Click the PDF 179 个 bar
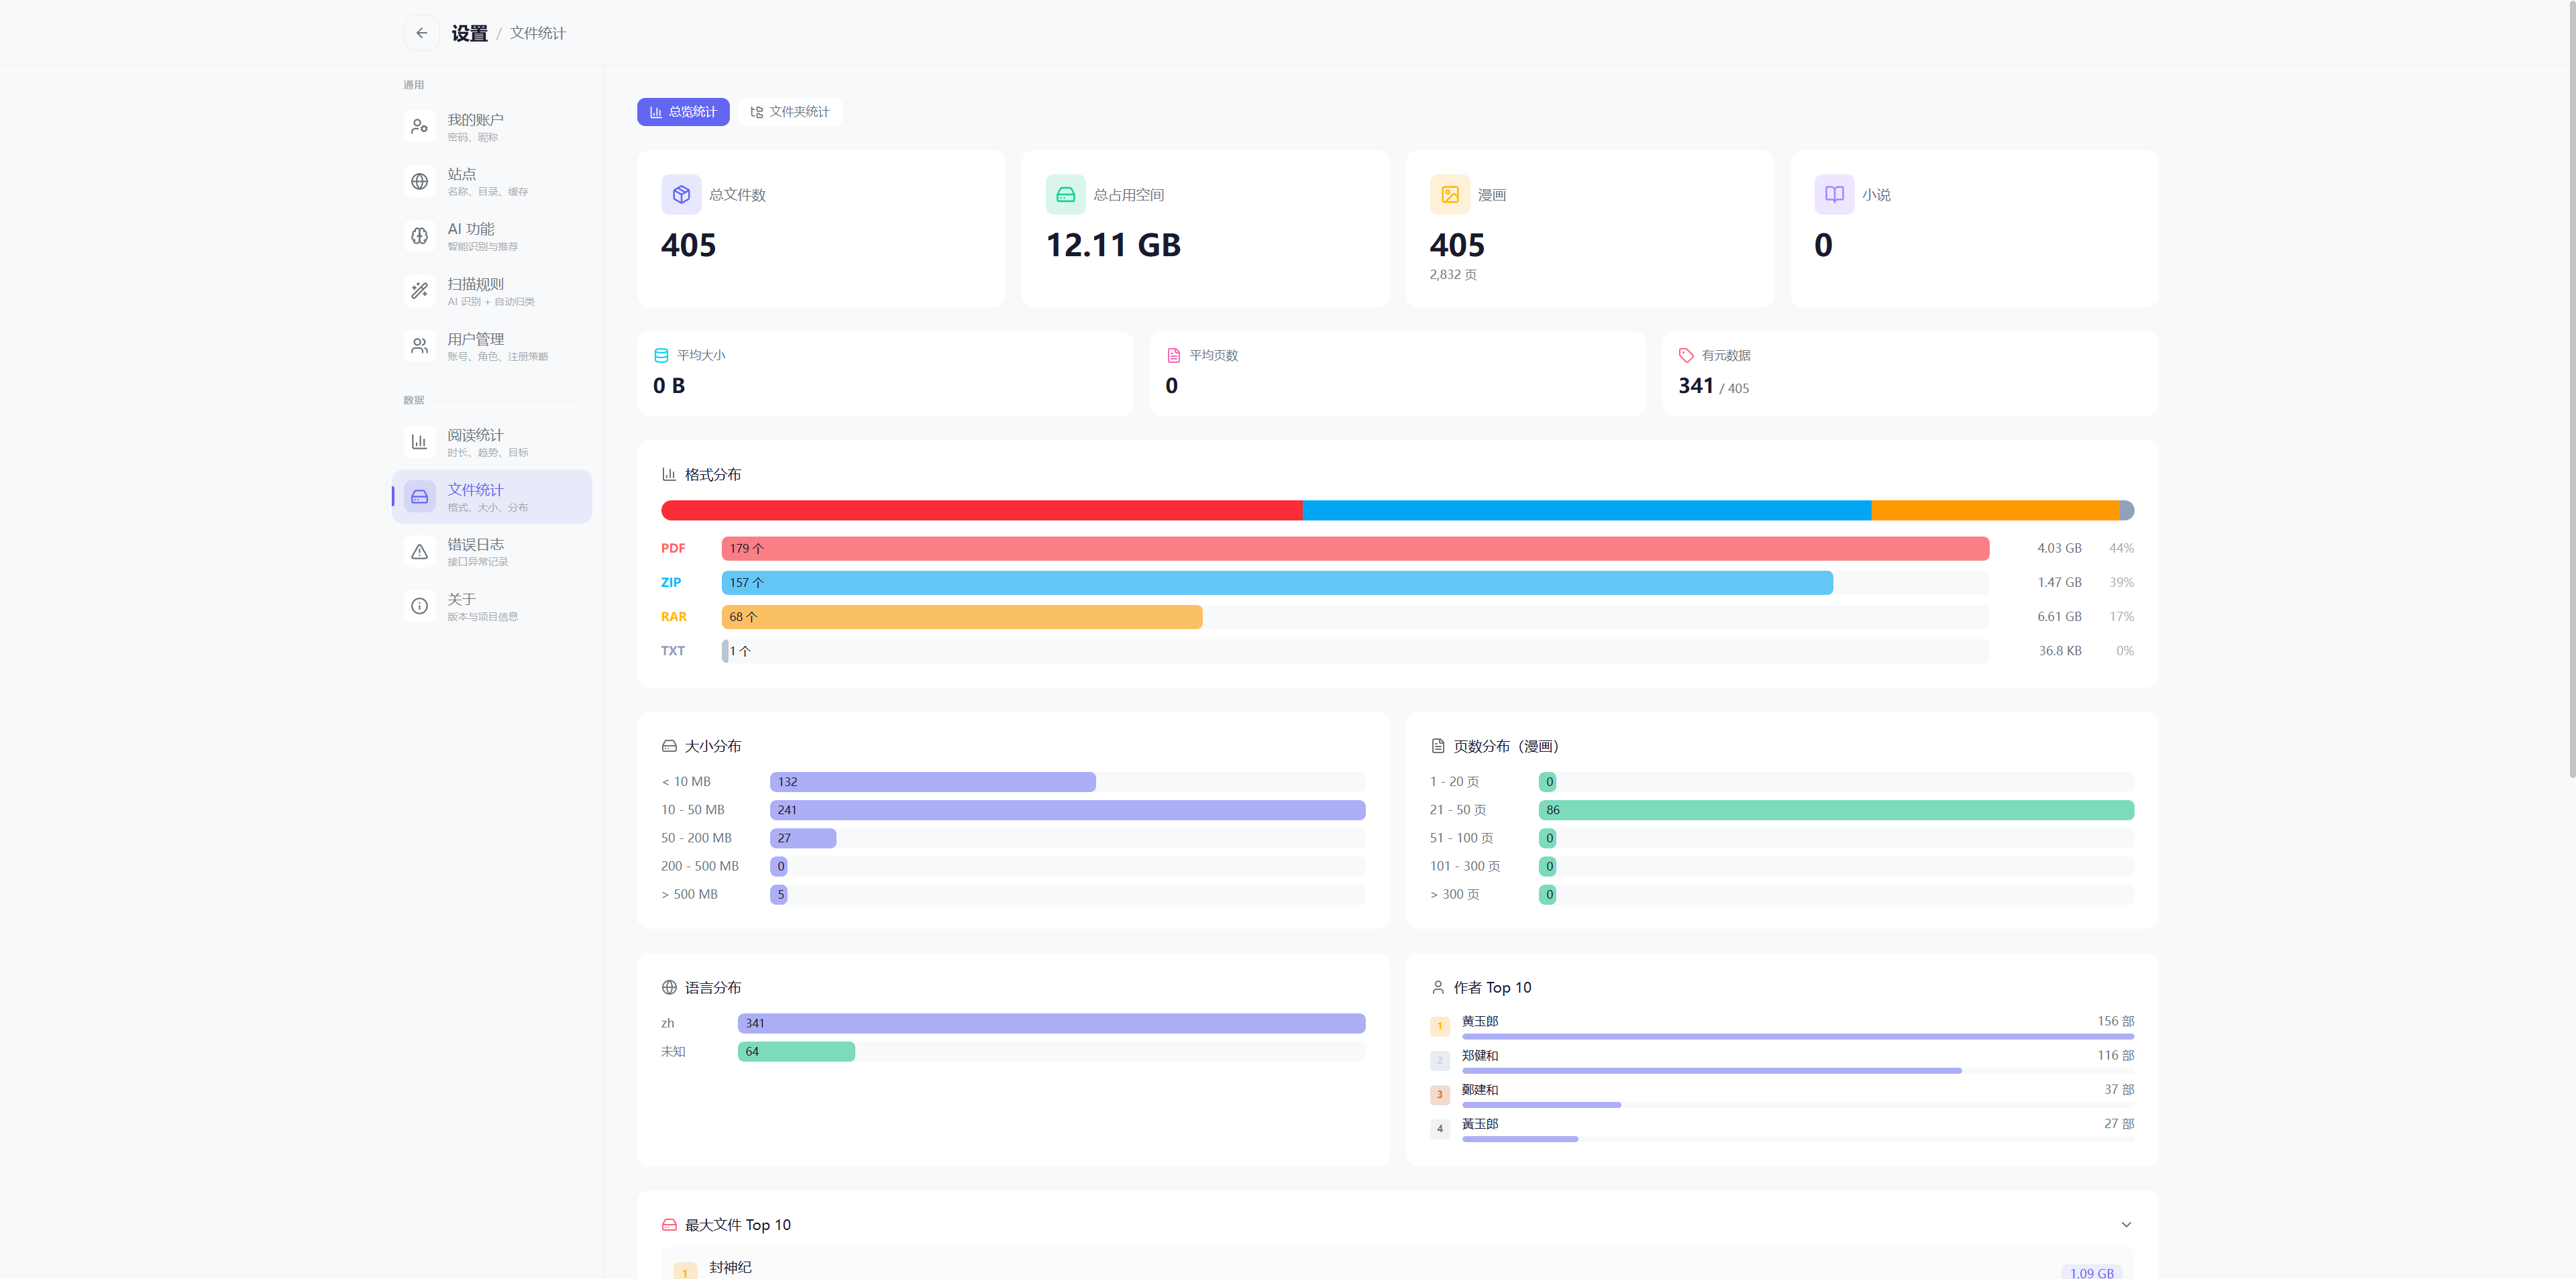 (x=1355, y=549)
